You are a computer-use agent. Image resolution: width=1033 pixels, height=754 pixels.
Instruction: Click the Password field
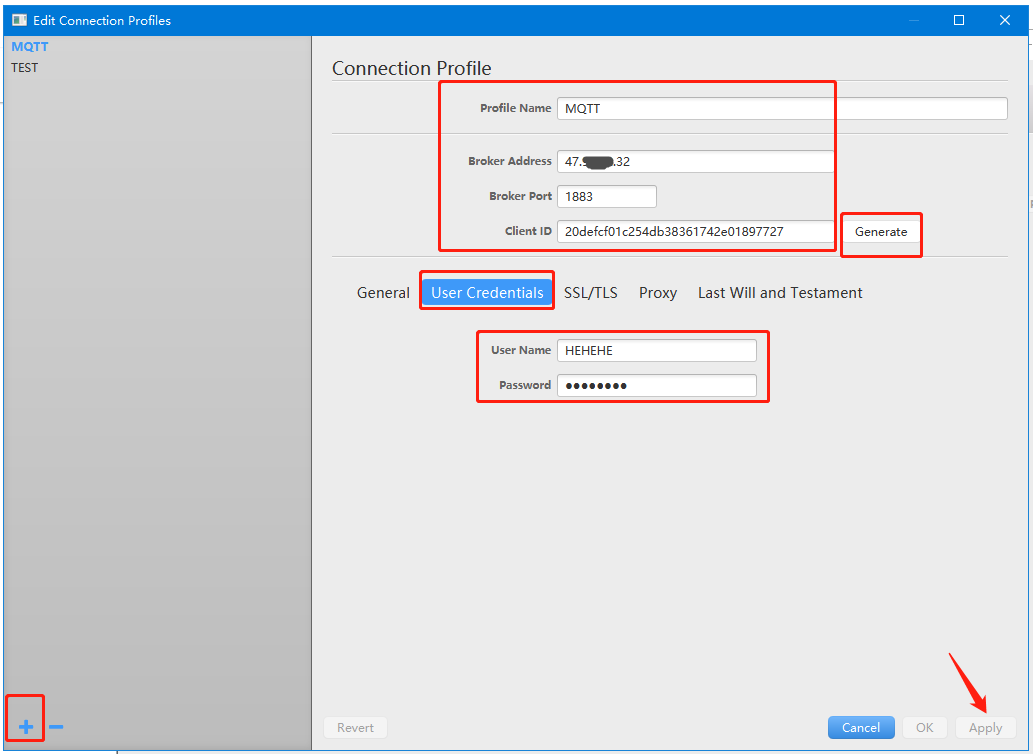656,385
